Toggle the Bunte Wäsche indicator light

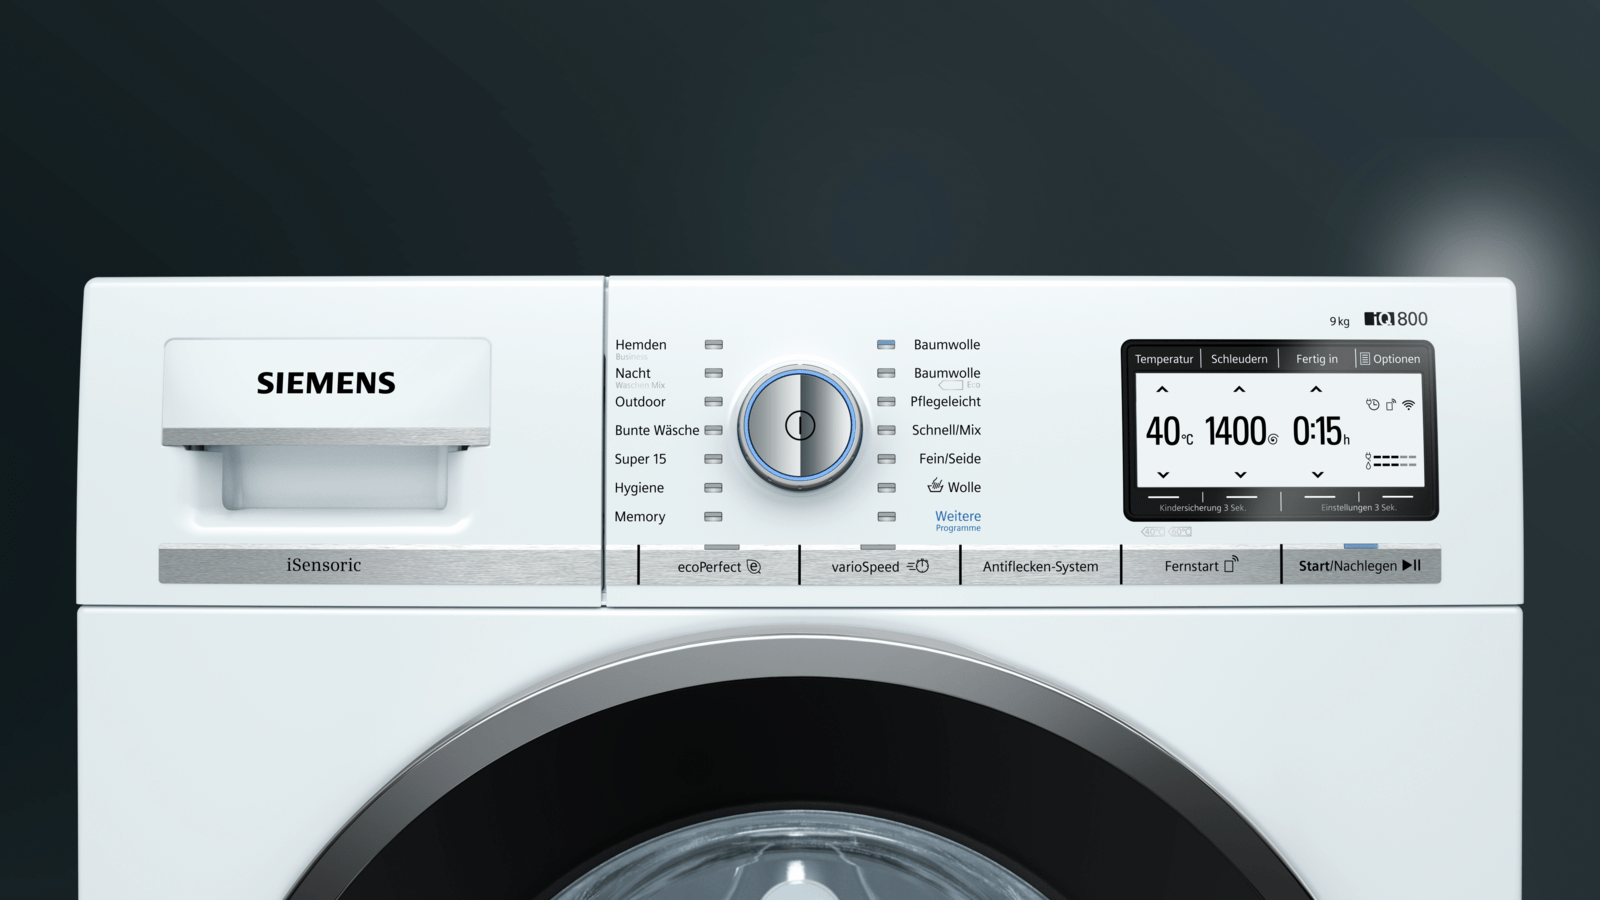pos(713,430)
